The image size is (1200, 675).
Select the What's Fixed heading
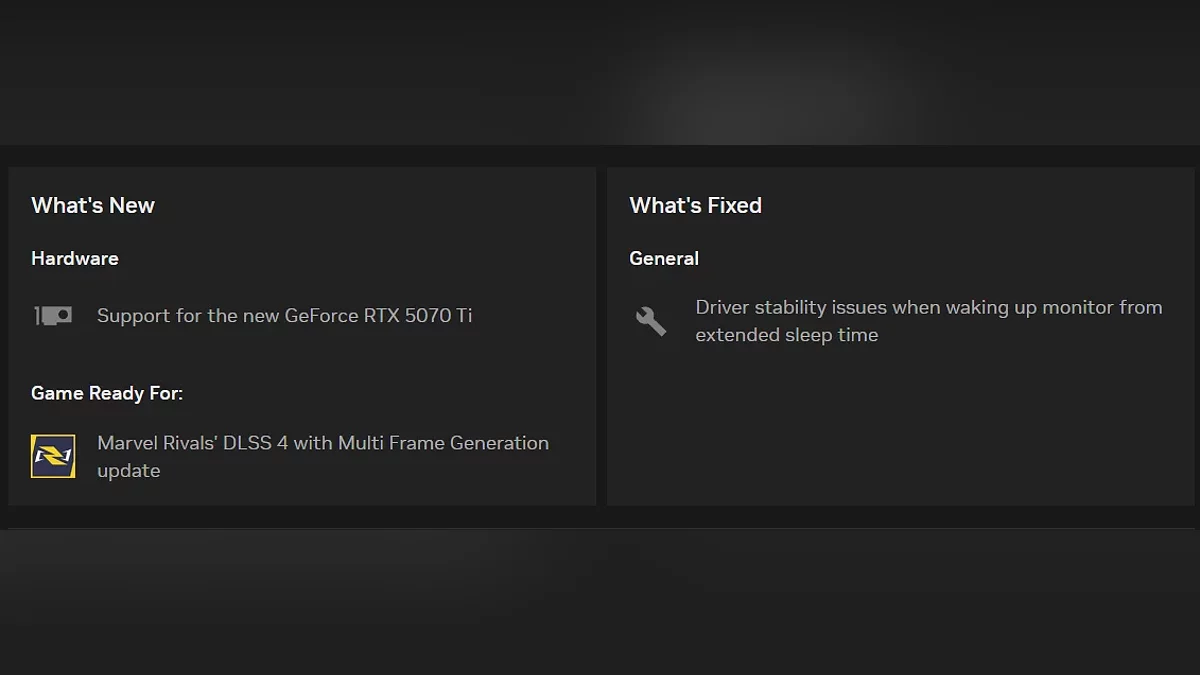point(695,205)
